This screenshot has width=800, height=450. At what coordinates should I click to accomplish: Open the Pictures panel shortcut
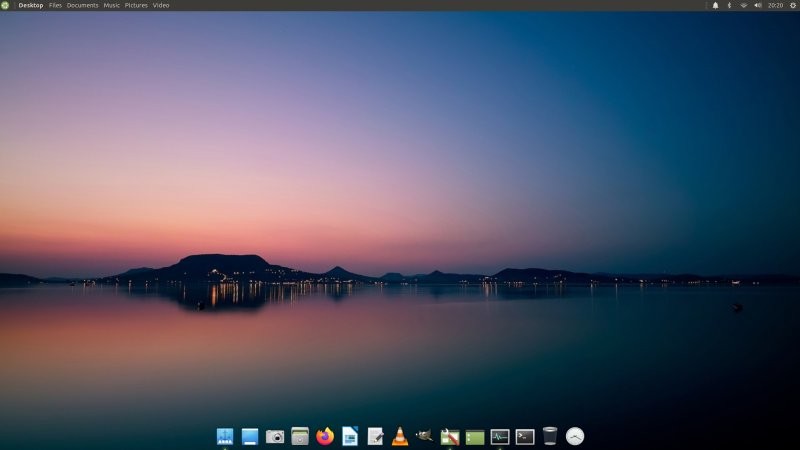point(136,5)
